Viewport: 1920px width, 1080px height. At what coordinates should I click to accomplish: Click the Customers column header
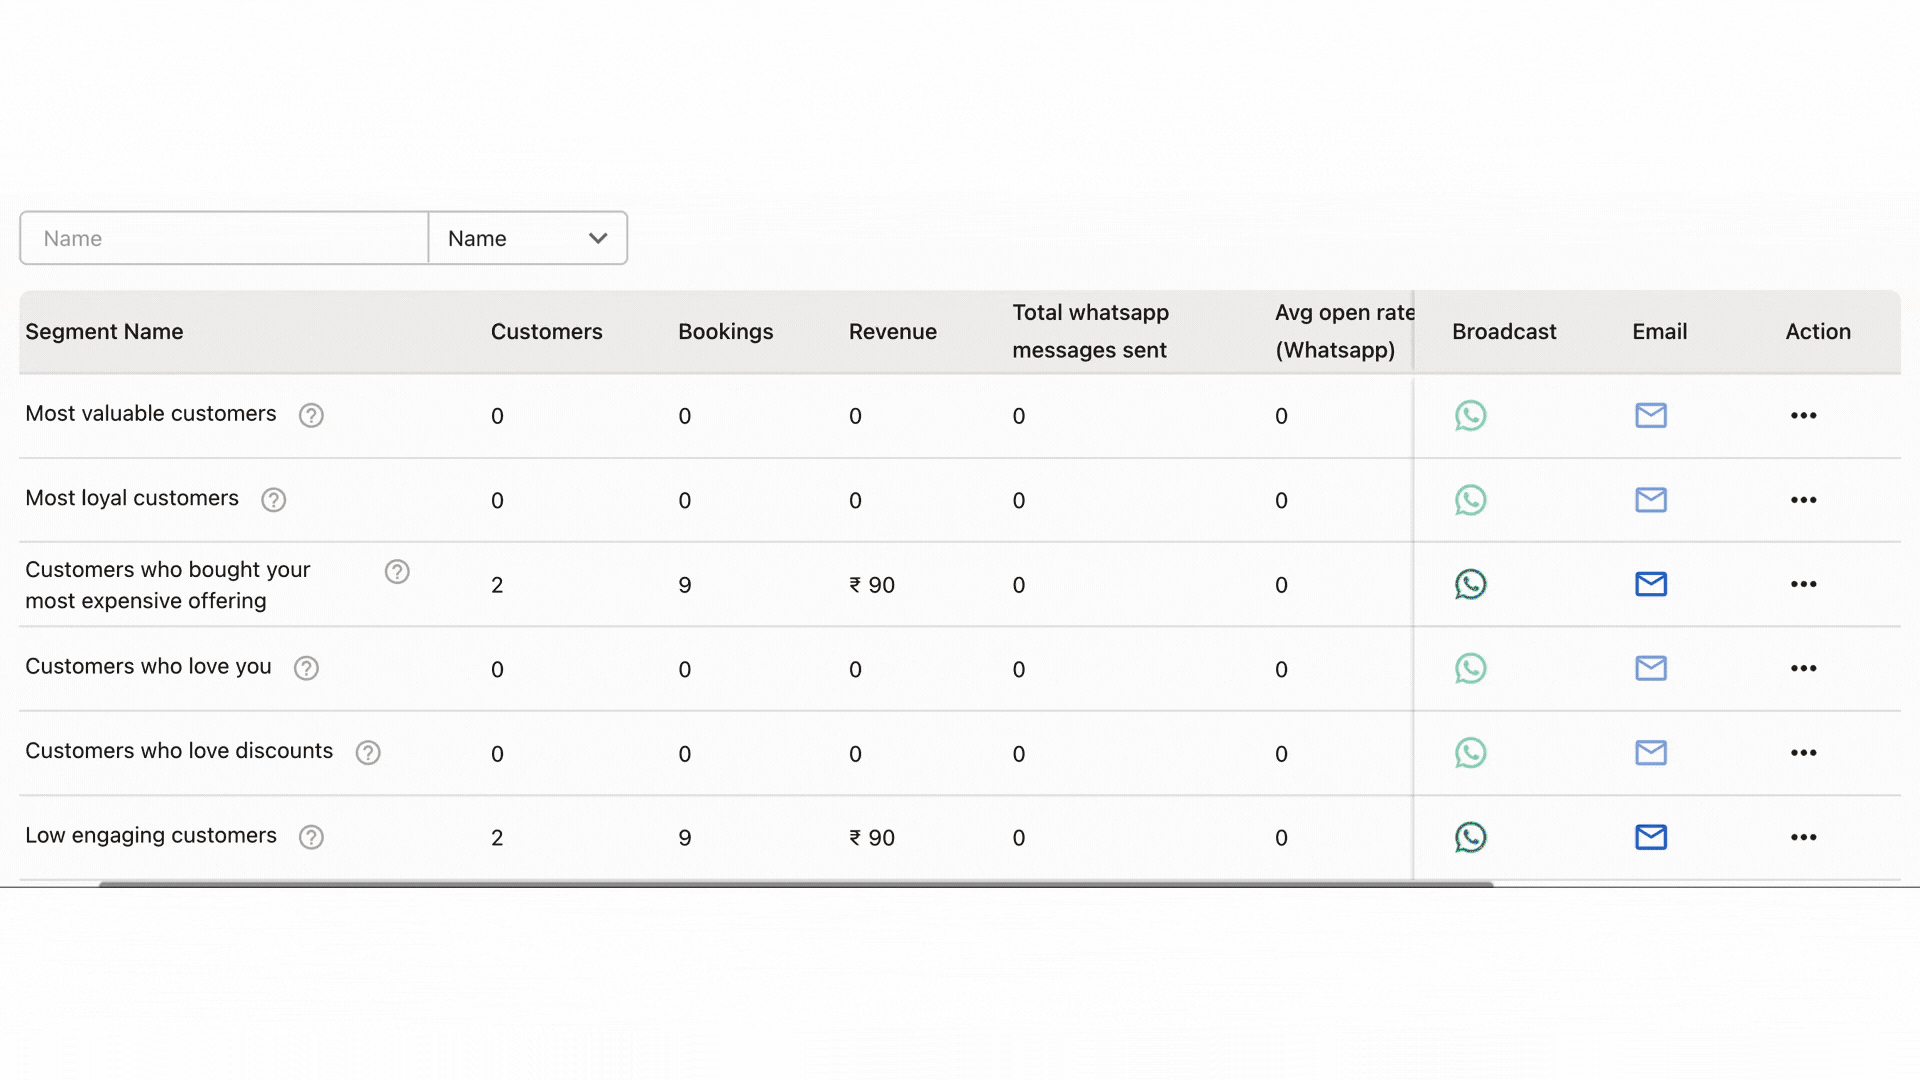point(546,332)
